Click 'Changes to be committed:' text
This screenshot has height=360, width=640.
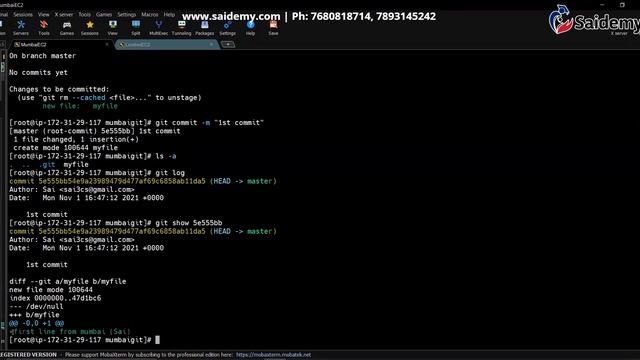click(59, 89)
